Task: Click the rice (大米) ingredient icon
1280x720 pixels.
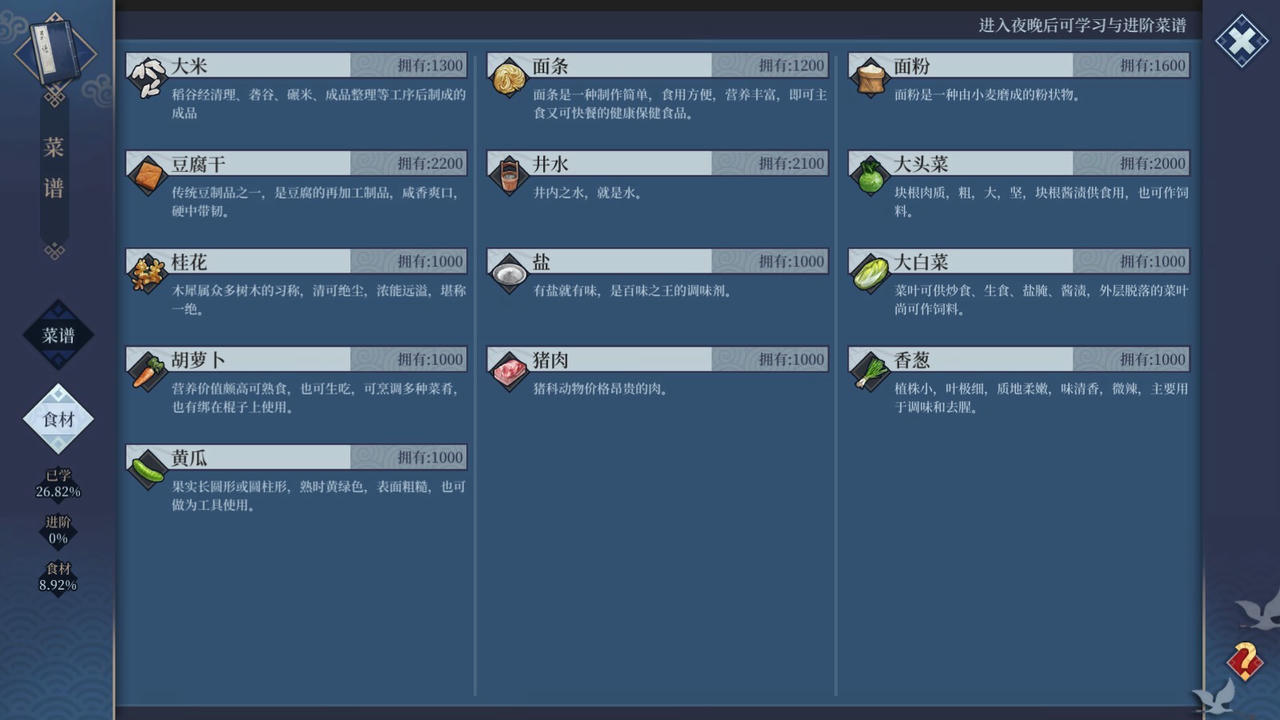Action: point(148,77)
